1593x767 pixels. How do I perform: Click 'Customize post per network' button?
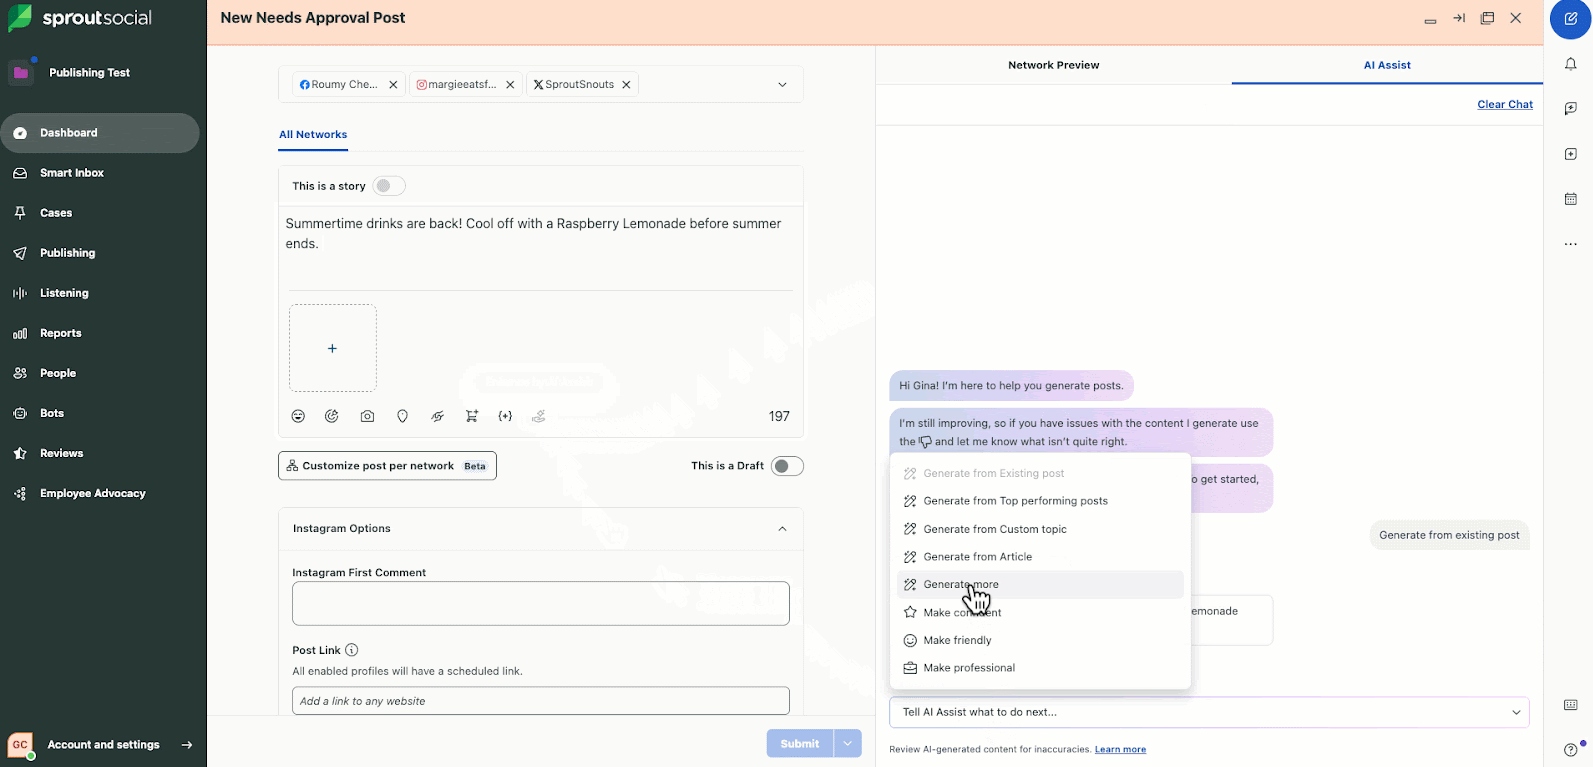click(x=387, y=466)
